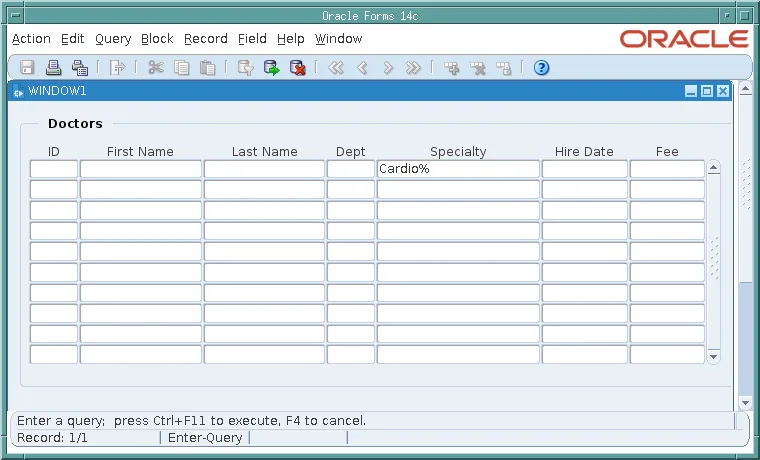Open the Query menu

click(x=113, y=39)
